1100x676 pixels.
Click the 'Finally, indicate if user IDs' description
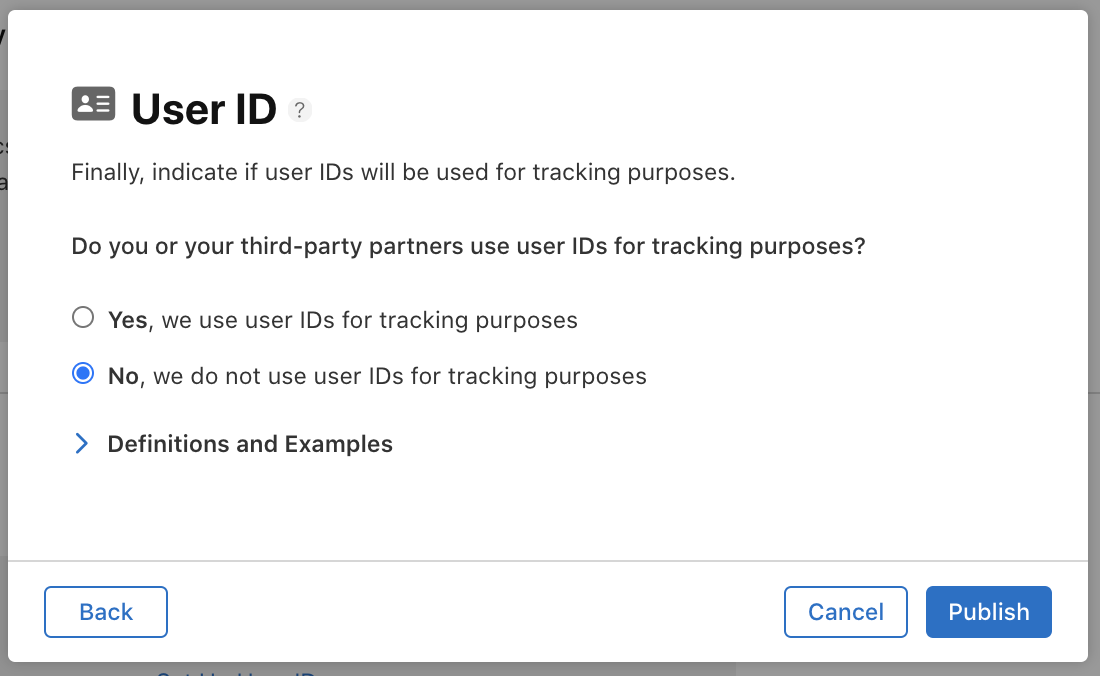403,173
